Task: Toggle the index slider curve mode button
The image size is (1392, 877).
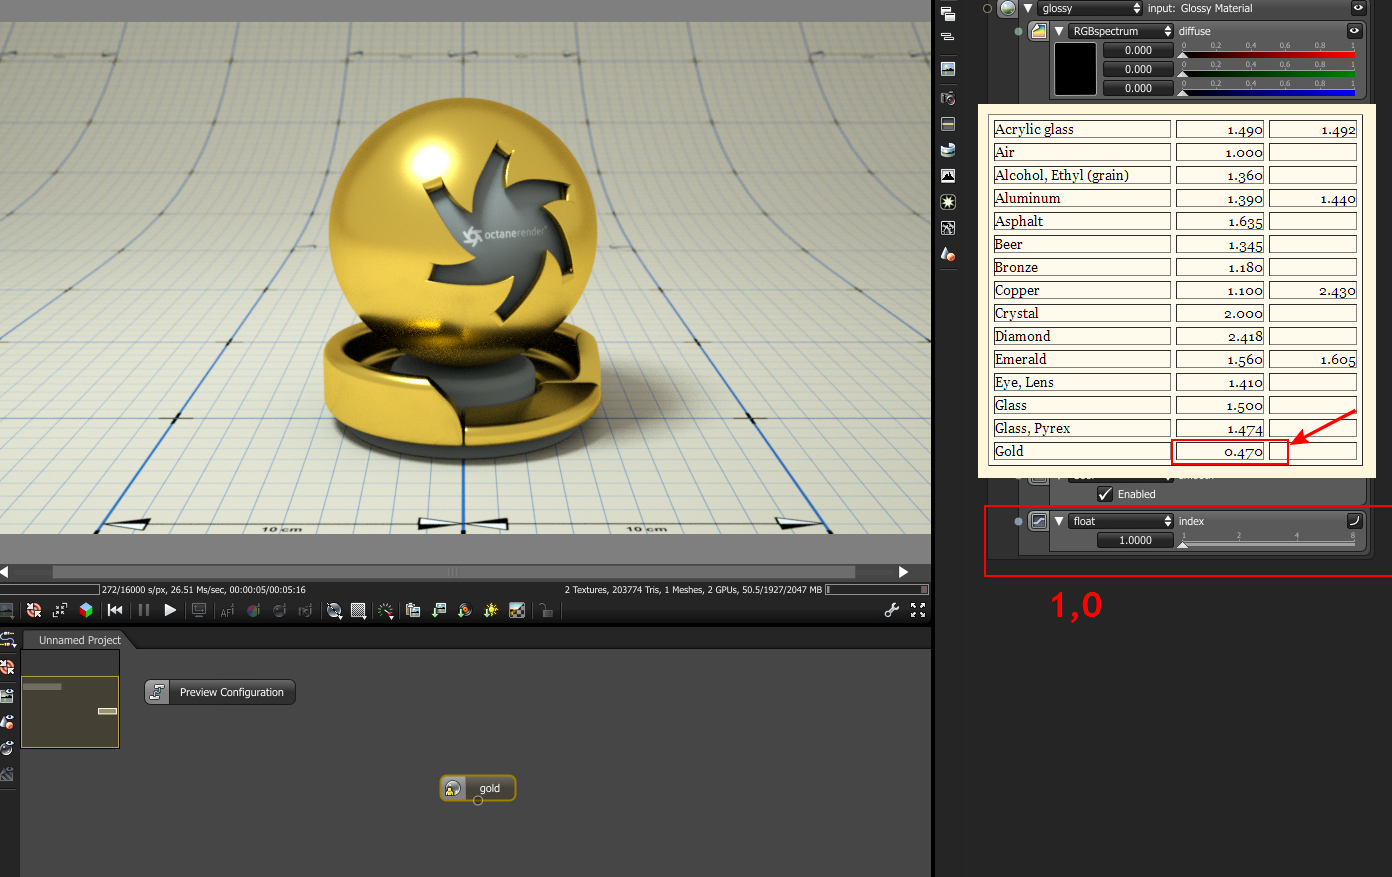Action: (x=1355, y=521)
